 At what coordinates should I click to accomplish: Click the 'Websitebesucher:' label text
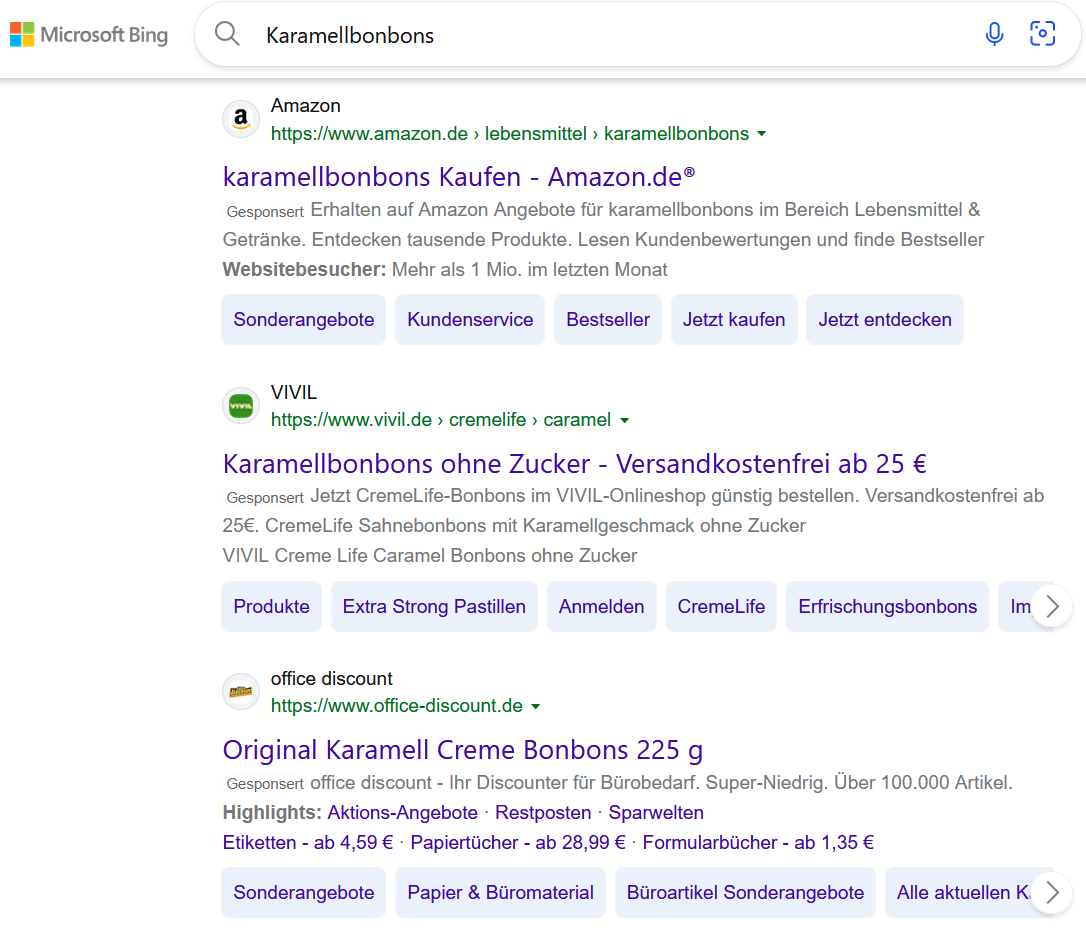[x=304, y=269]
